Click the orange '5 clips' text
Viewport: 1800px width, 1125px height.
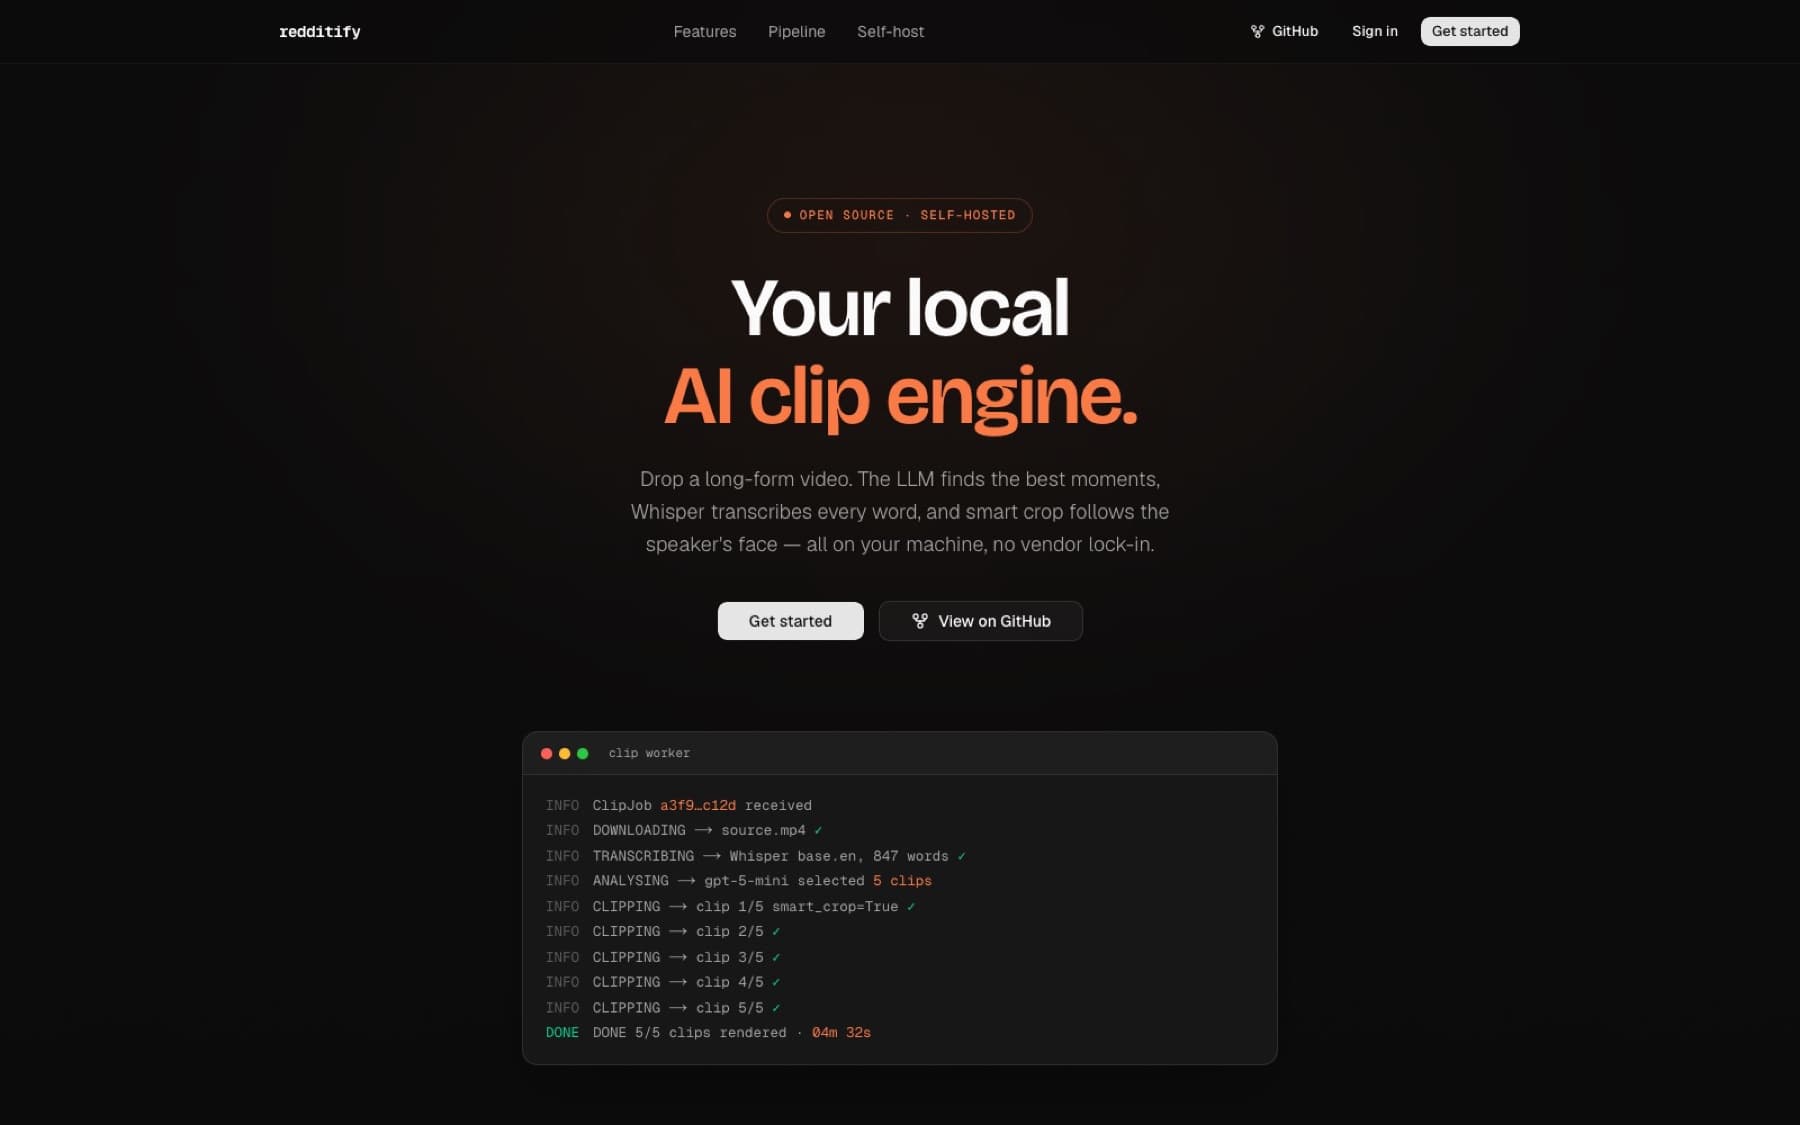tap(902, 881)
